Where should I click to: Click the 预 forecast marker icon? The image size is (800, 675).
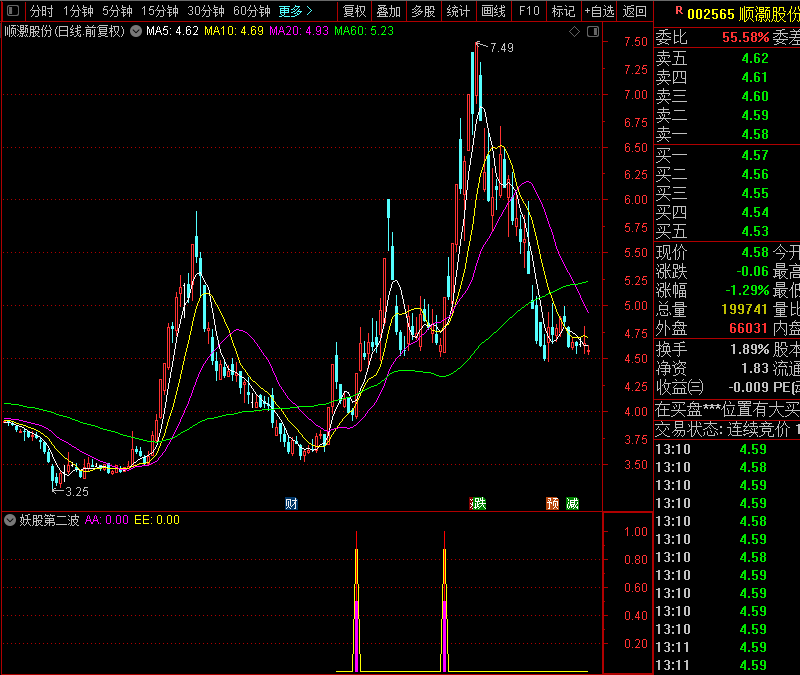[551, 502]
